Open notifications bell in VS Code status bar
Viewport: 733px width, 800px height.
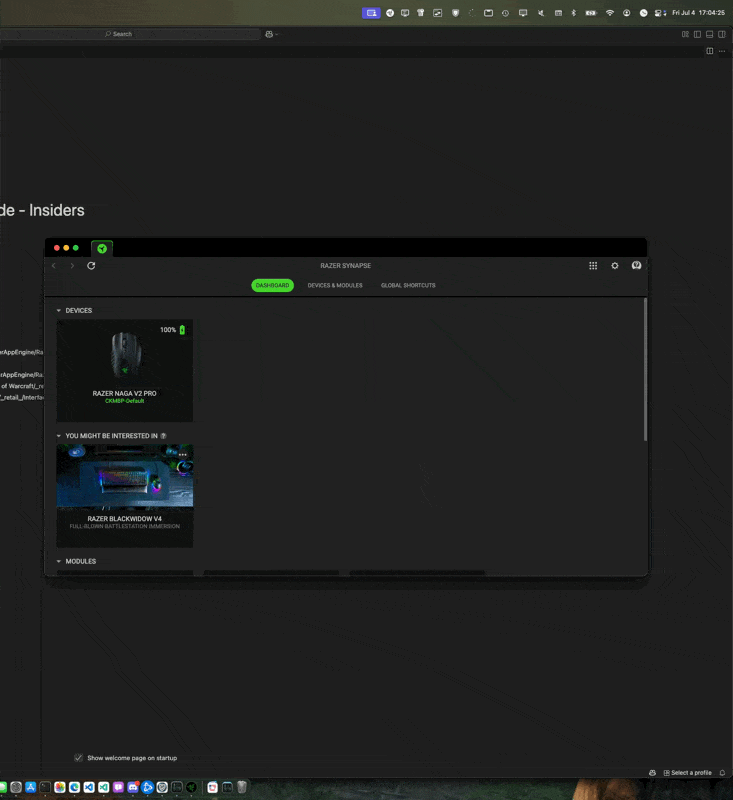tap(722, 772)
